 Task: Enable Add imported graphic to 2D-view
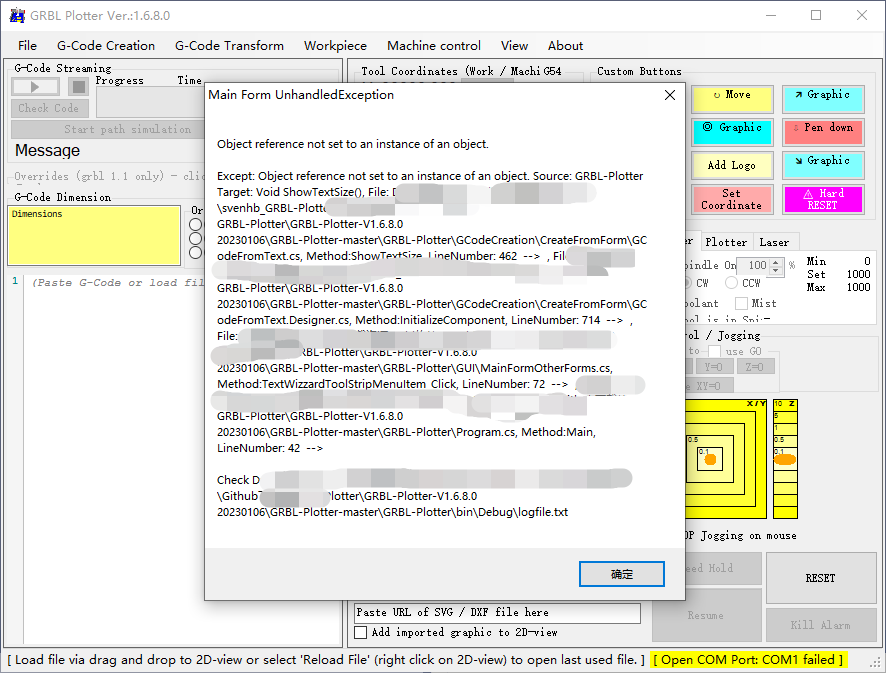(361, 633)
